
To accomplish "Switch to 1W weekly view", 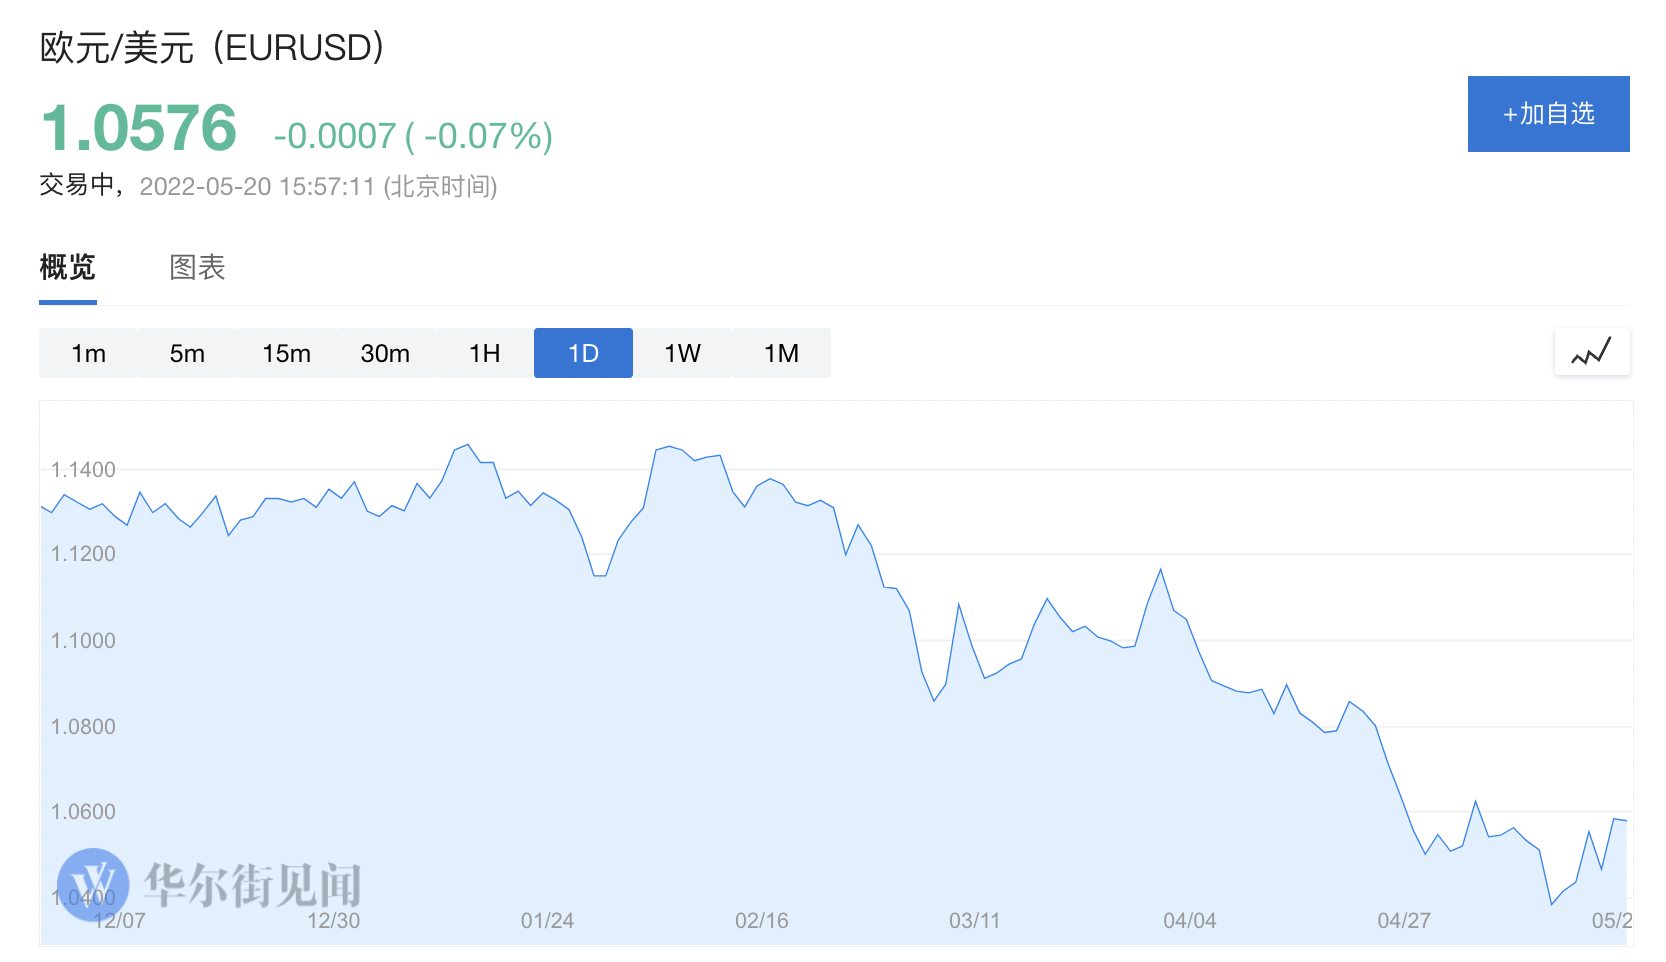I will click(x=682, y=353).
